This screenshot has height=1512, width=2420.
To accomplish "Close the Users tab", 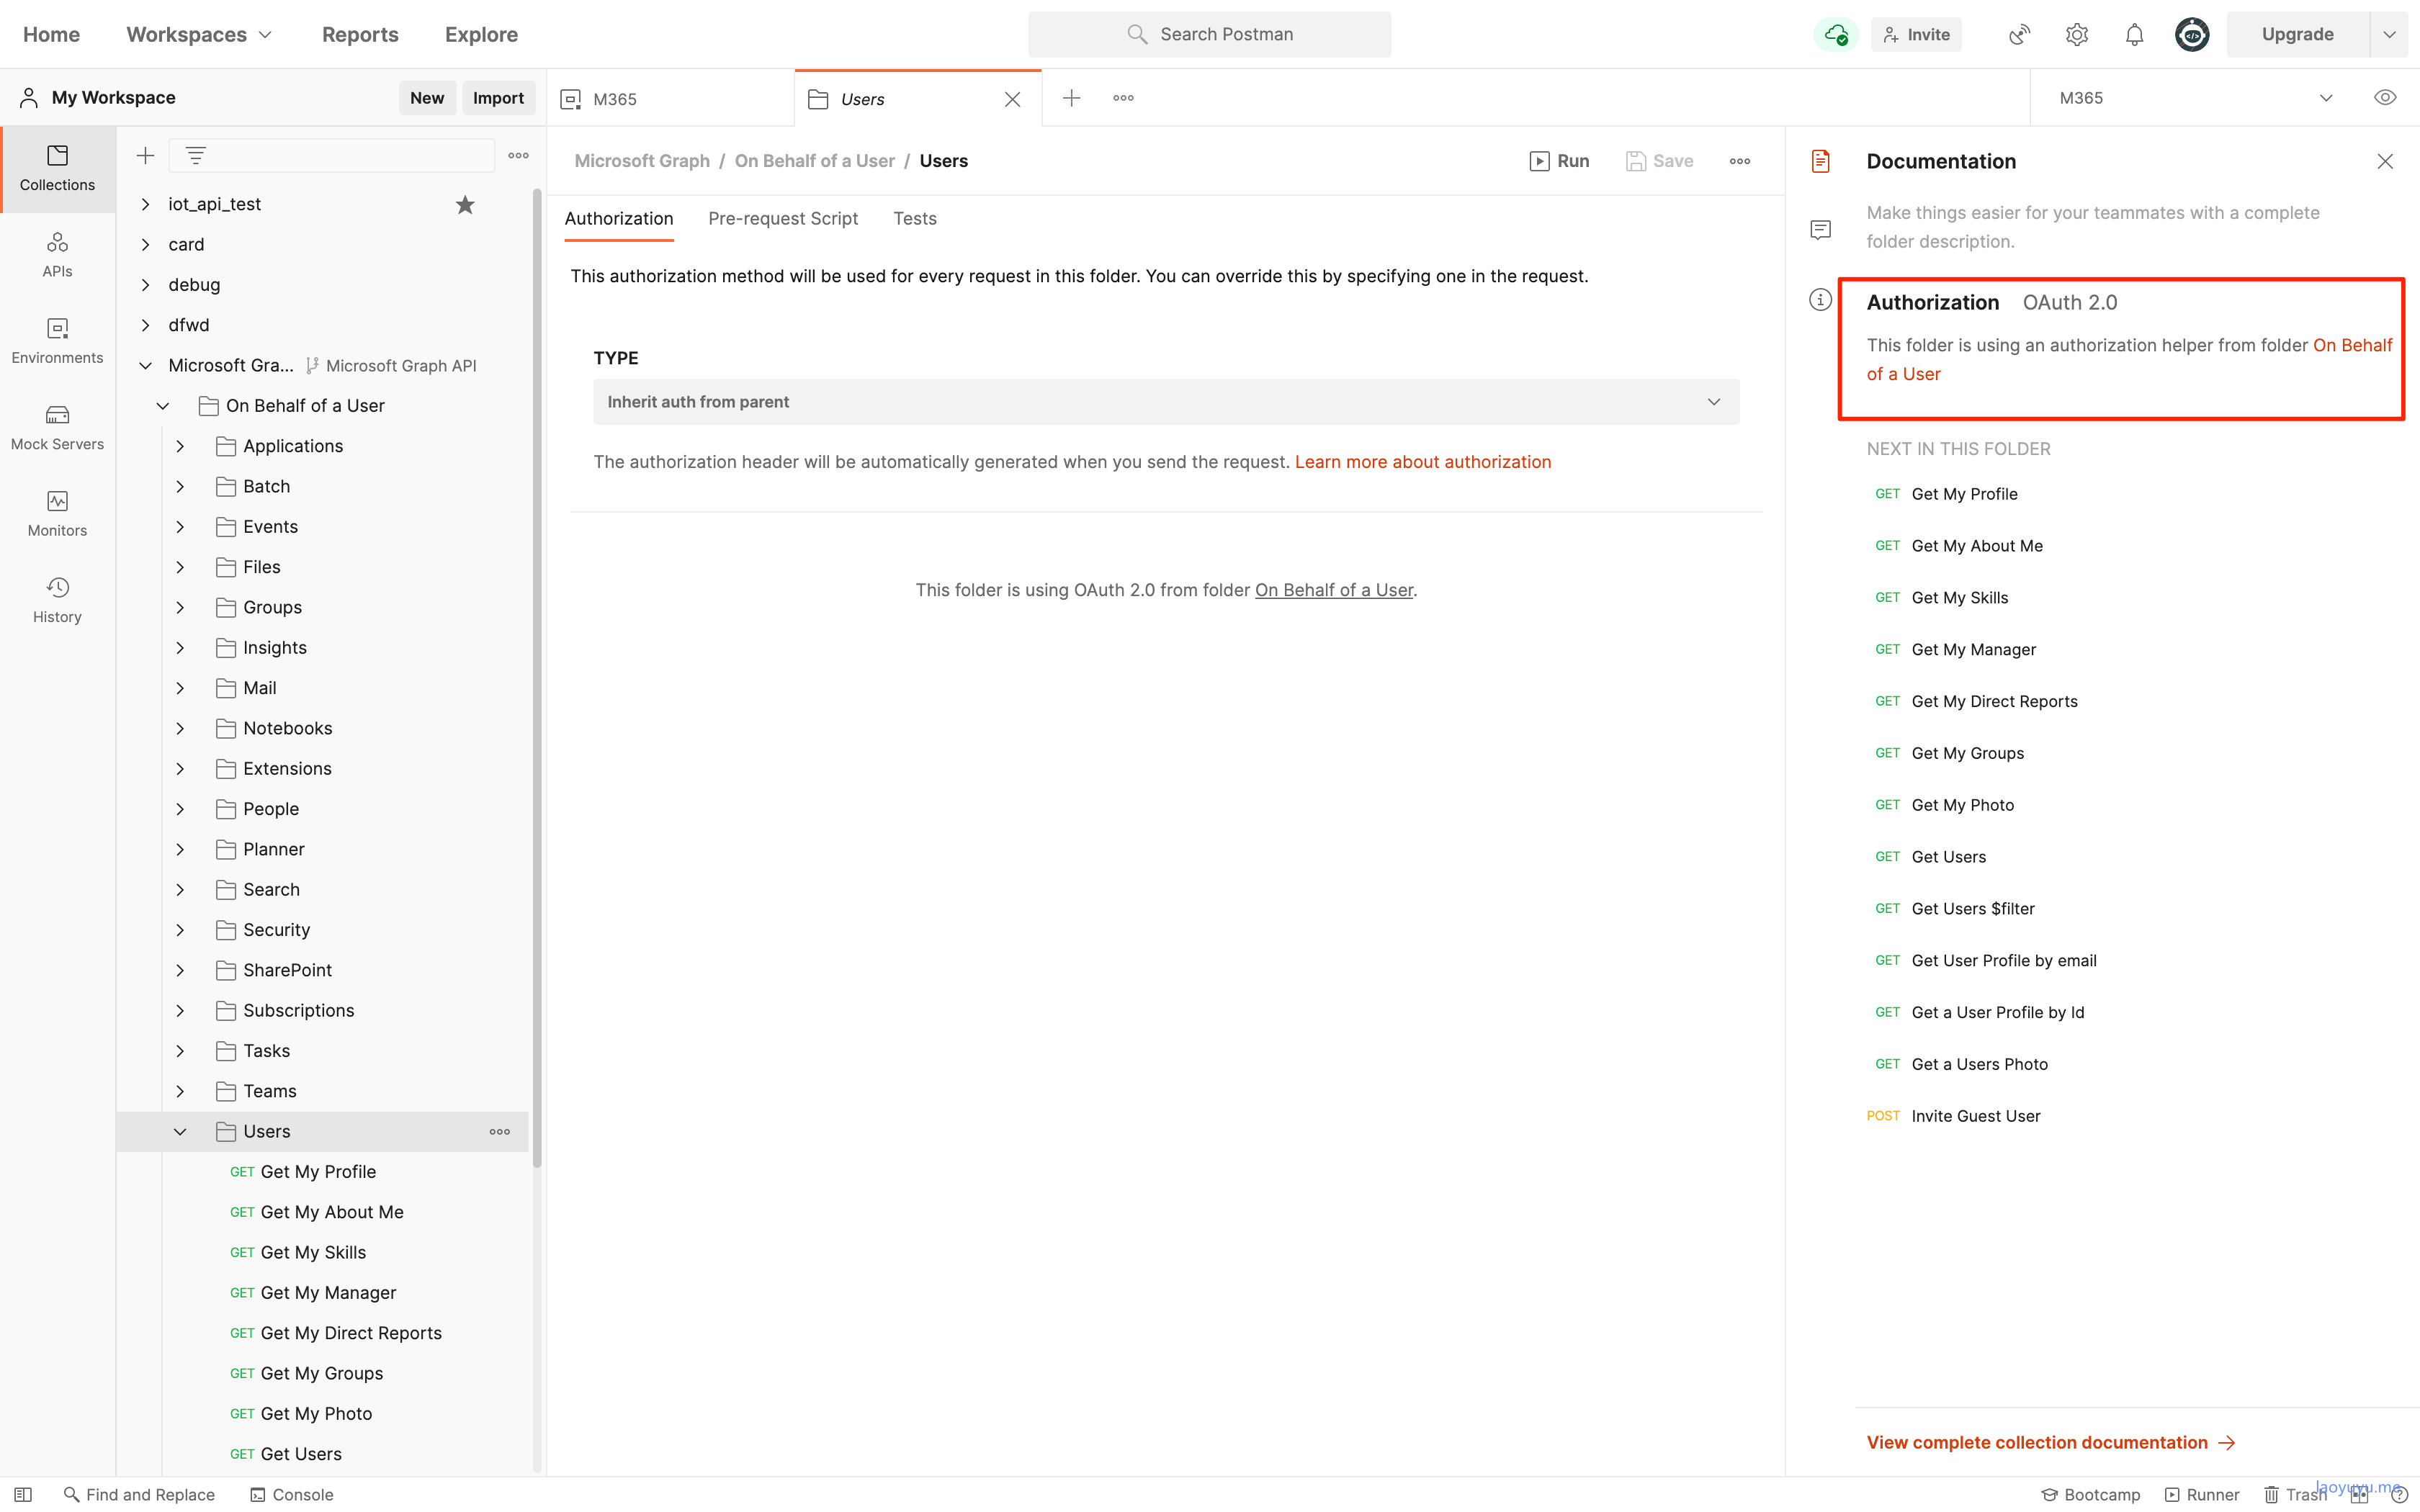I will point(1012,99).
